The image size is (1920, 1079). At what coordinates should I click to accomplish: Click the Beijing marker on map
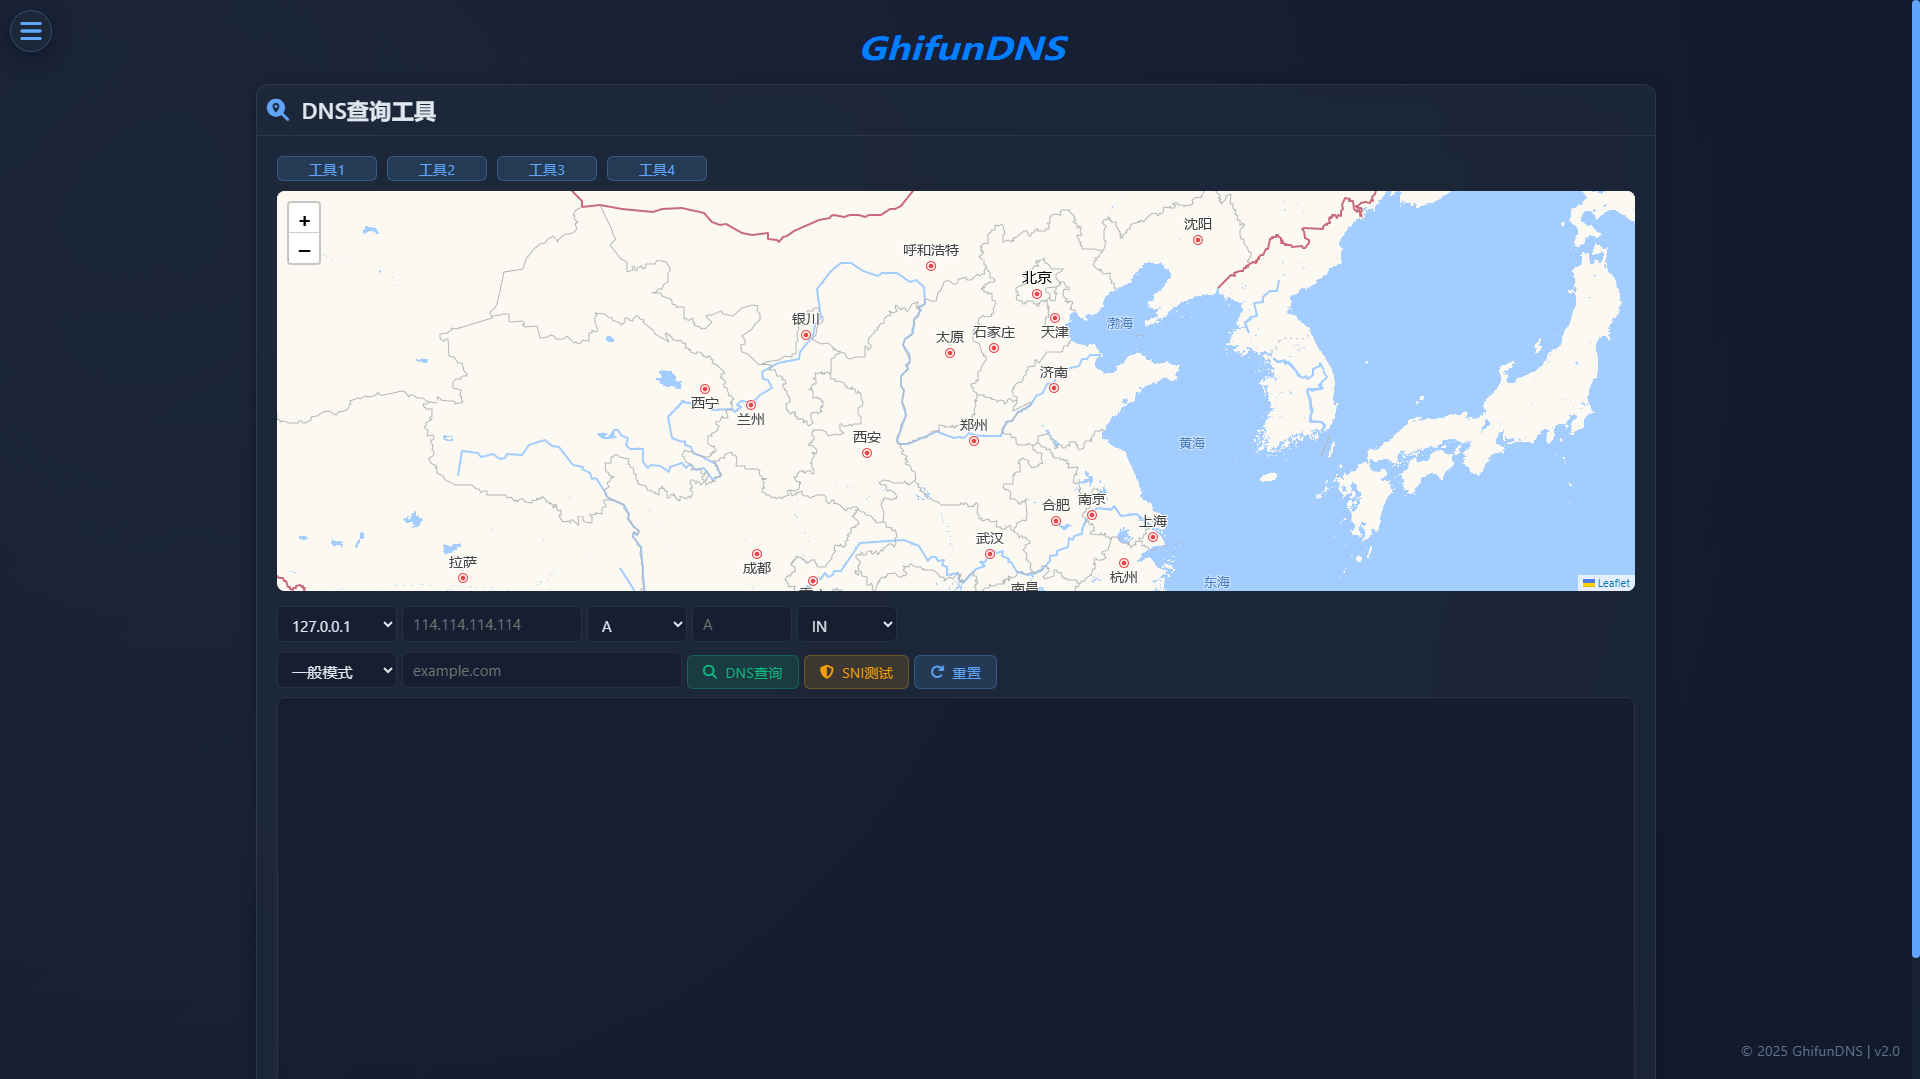[1037, 294]
